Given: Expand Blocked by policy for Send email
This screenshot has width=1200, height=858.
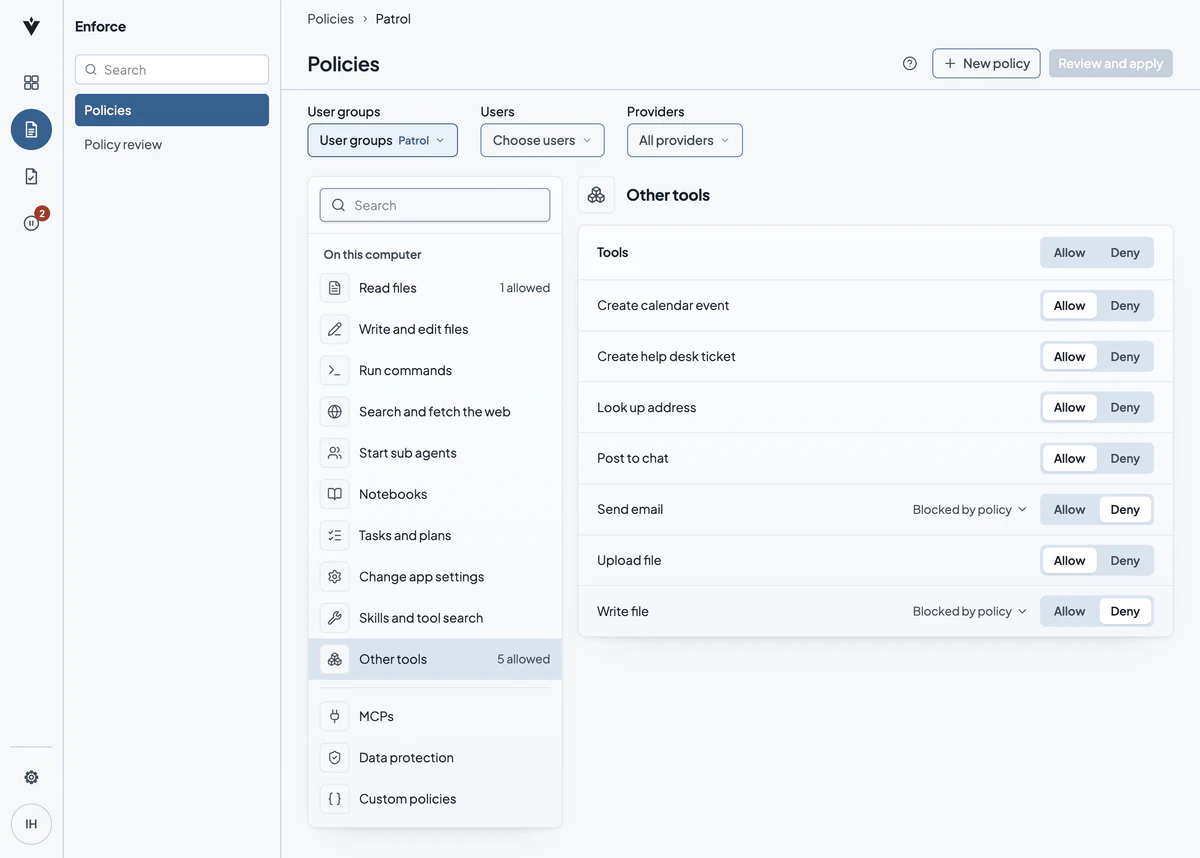Looking at the screenshot, I should pyautogui.click(x=969, y=510).
